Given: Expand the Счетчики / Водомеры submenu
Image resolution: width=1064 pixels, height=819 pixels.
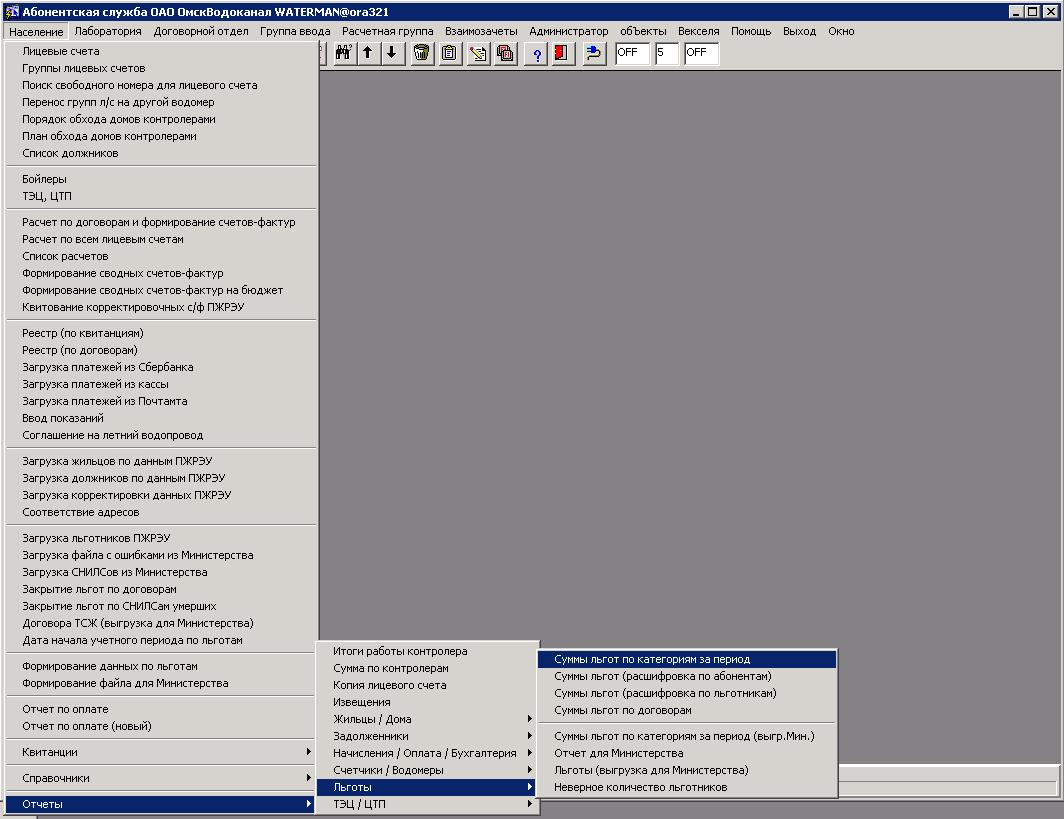Looking at the screenshot, I should 428,770.
